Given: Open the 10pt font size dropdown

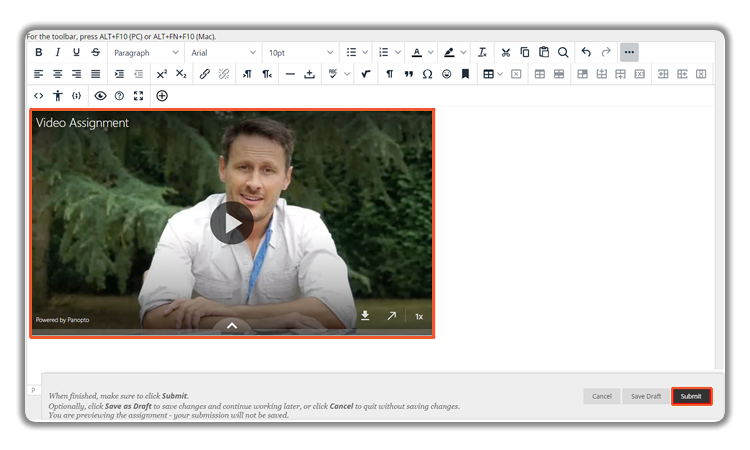Looking at the screenshot, I should 300,53.
